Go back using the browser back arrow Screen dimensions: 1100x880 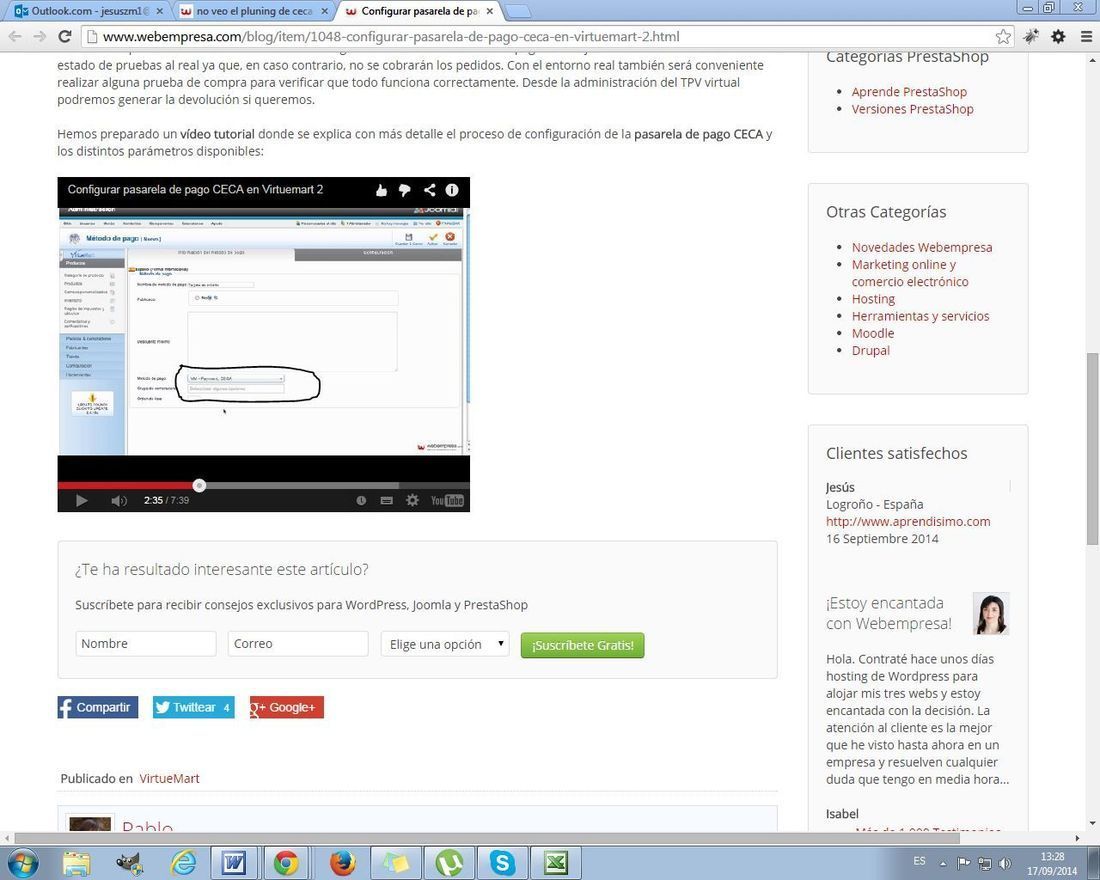pos(15,36)
